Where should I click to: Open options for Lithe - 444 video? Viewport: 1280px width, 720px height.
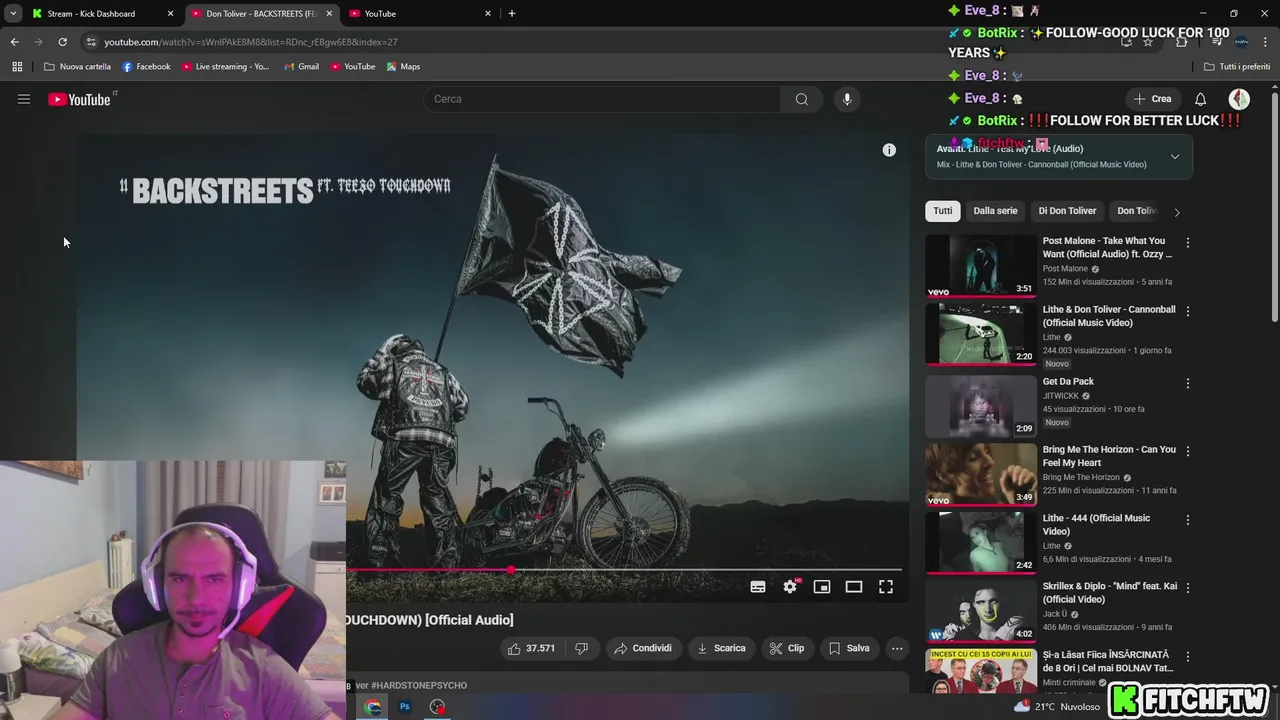[1188, 520]
